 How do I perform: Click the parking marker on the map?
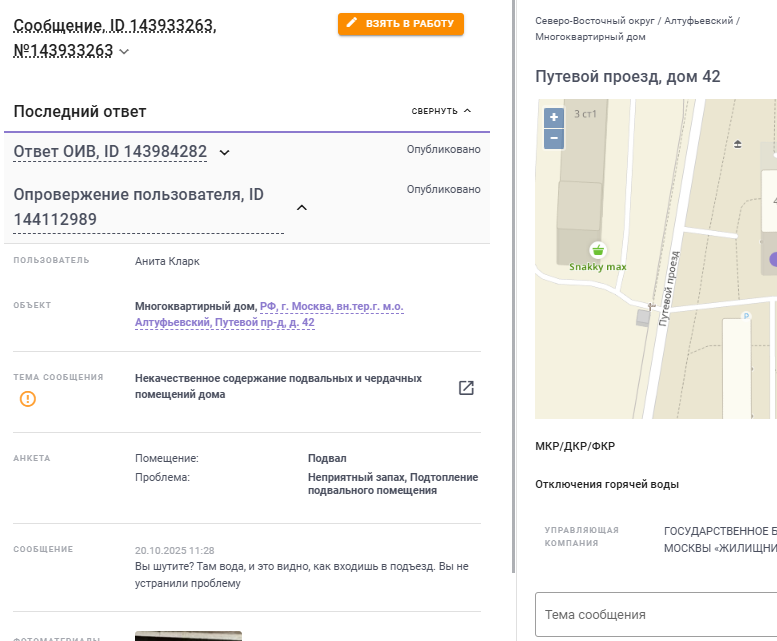coord(745,316)
